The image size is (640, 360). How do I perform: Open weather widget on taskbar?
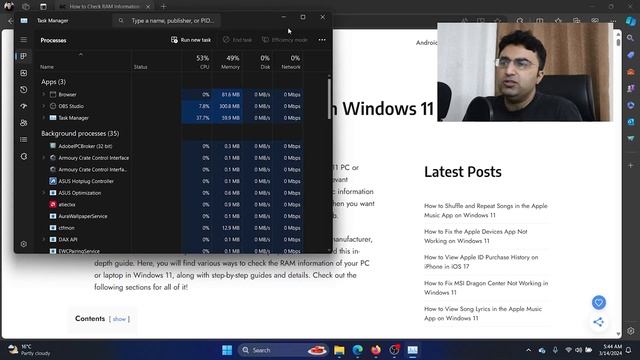coord(29,350)
